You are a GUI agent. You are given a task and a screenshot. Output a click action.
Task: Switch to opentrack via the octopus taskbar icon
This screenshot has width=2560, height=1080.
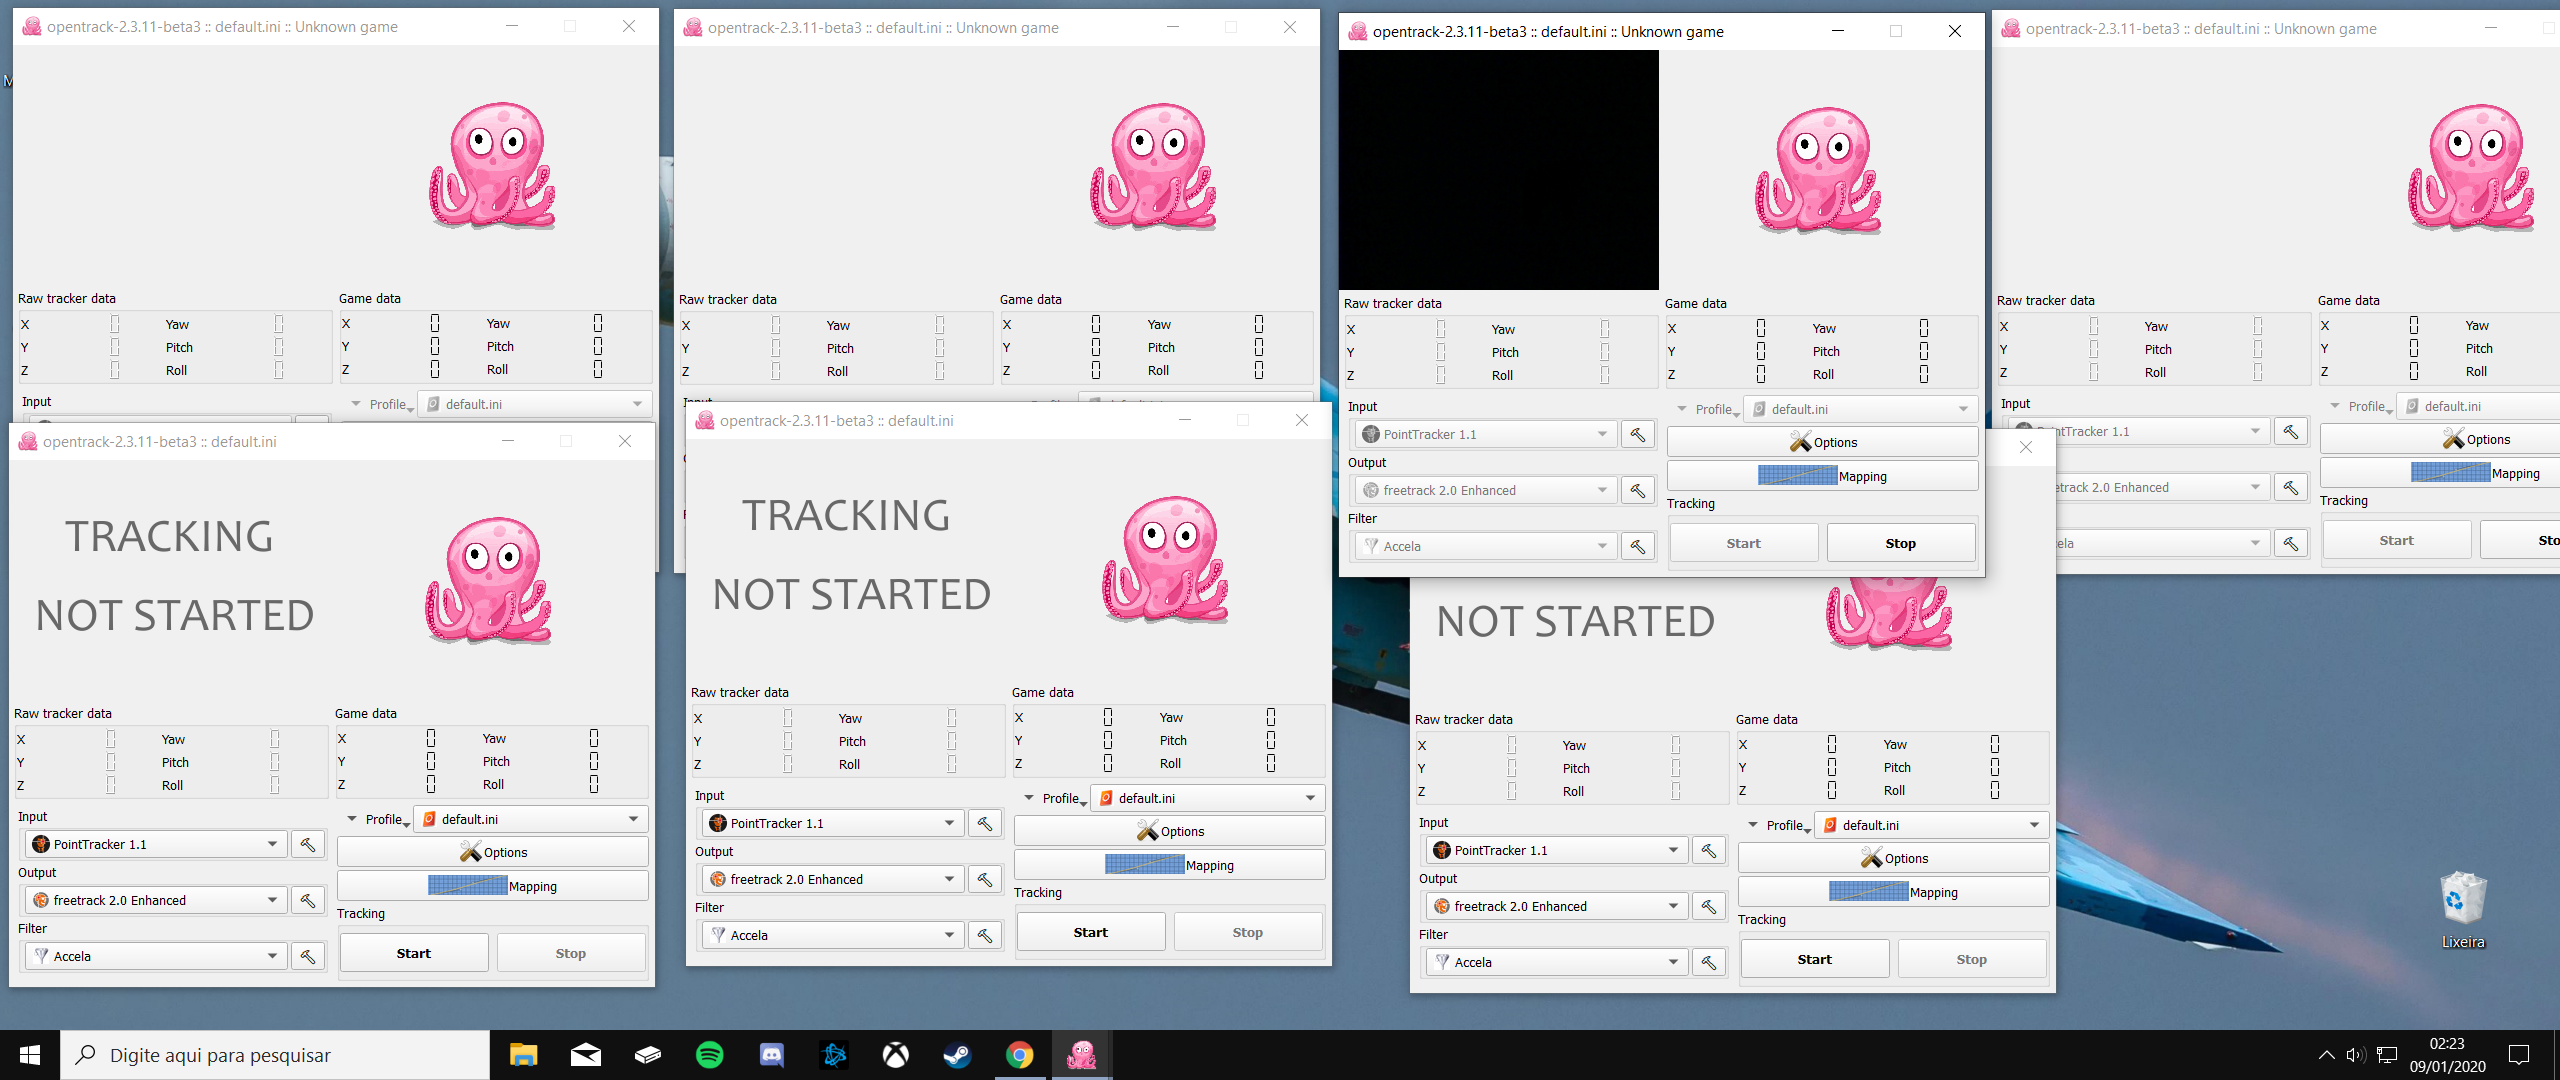[x=1081, y=1054]
